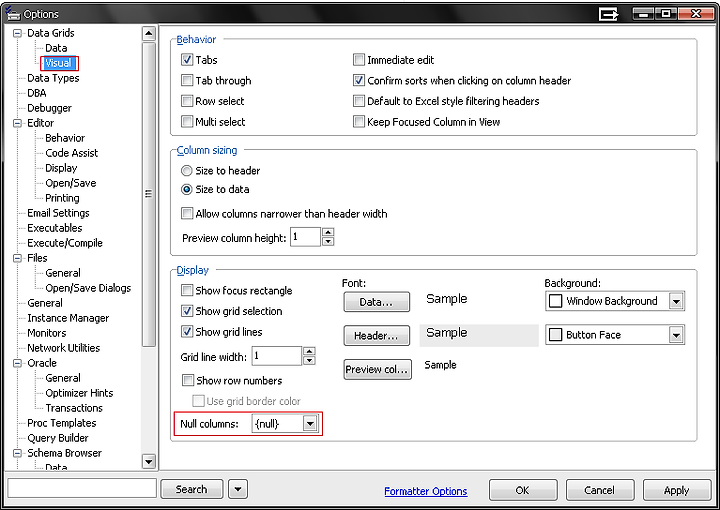The height and width of the screenshot is (510, 720).
Task: Enable Default to Excel style filtering headers
Action: pyautogui.click(x=359, y=101)
